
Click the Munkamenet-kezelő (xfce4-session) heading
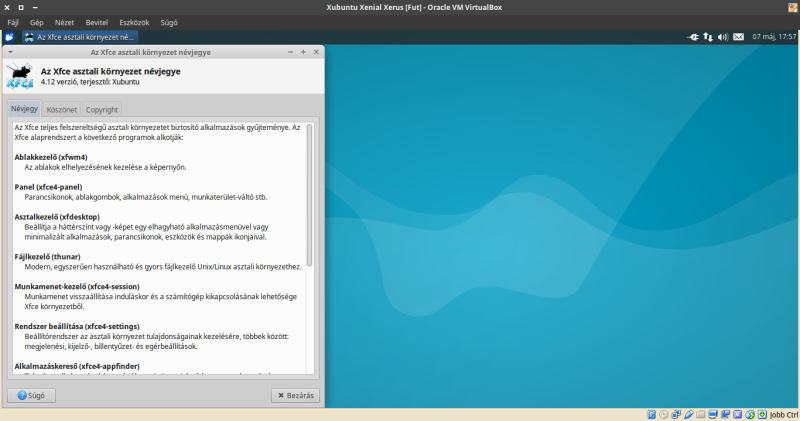pyautogui.click(x=77, y=286)
